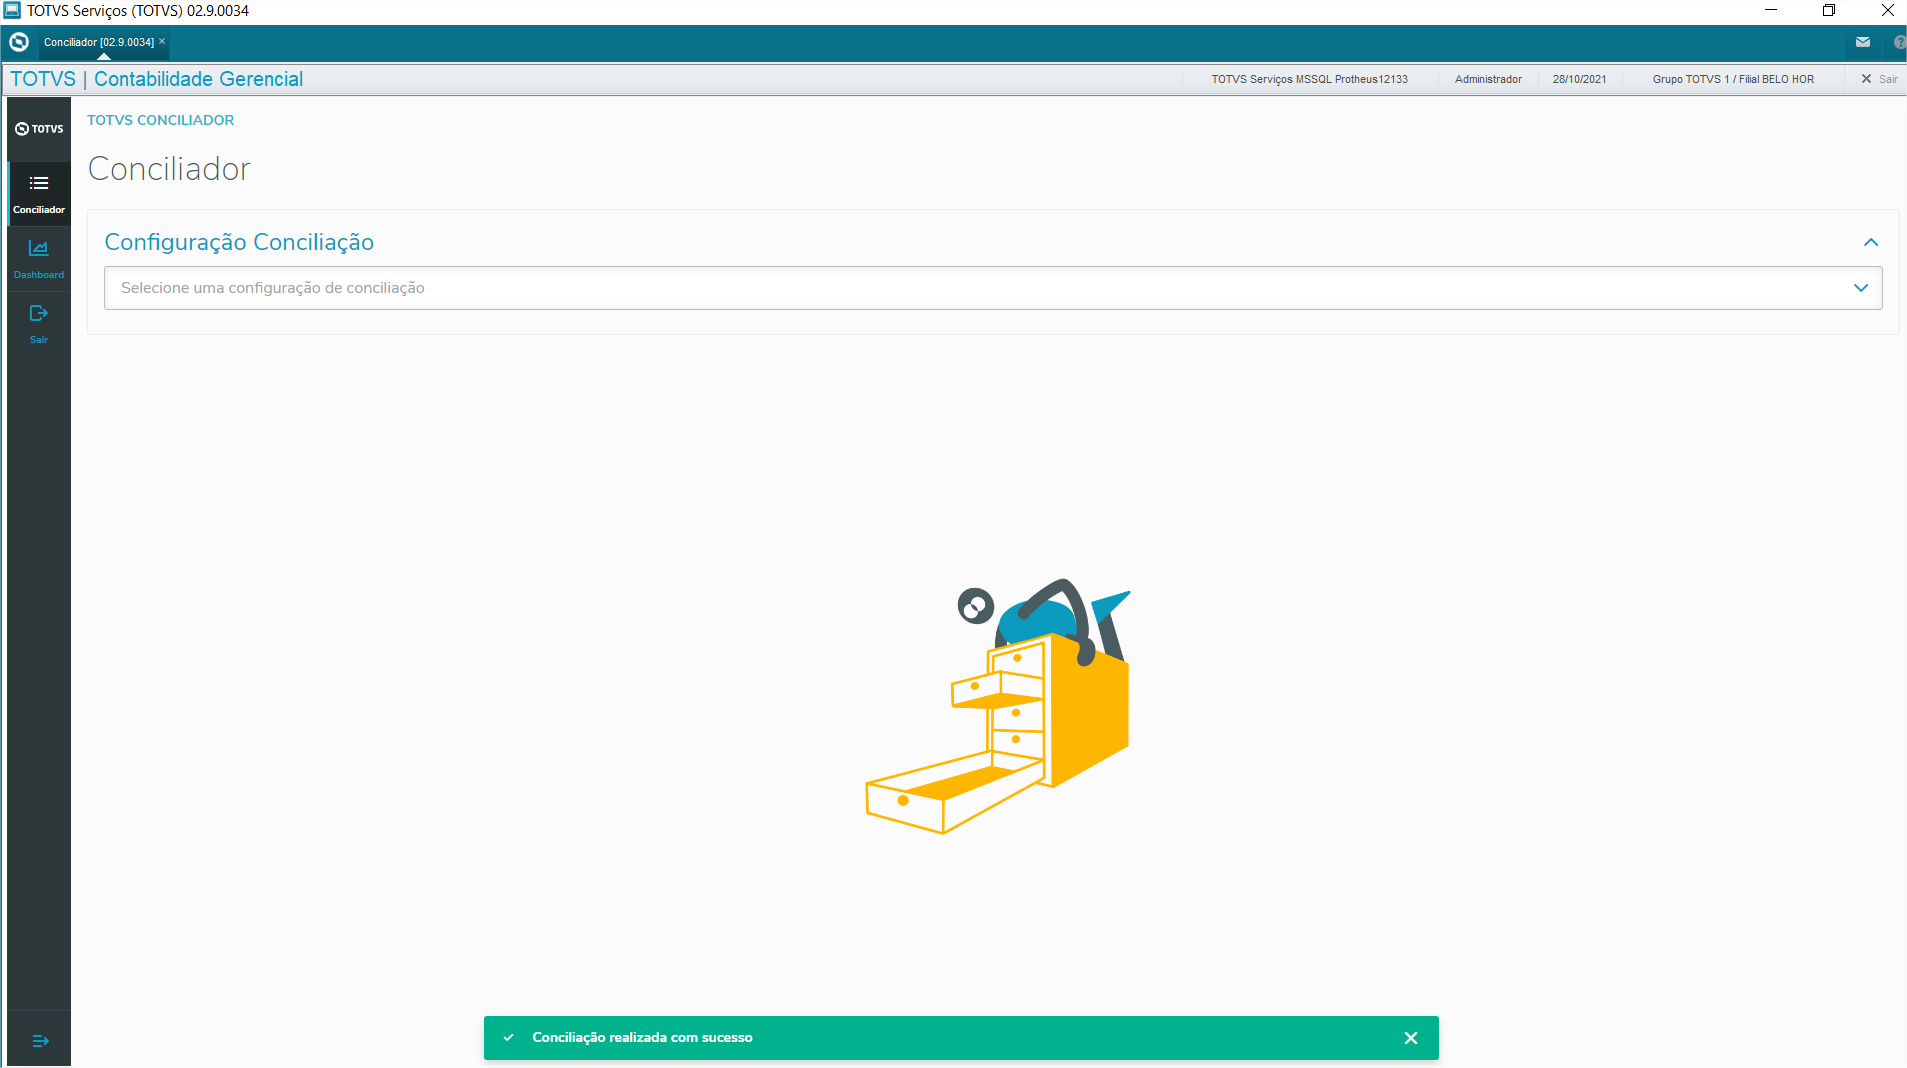Open the mail envelope icon
The width and height of the screenshot is (1907, 1068).
tap(1863, 42)
